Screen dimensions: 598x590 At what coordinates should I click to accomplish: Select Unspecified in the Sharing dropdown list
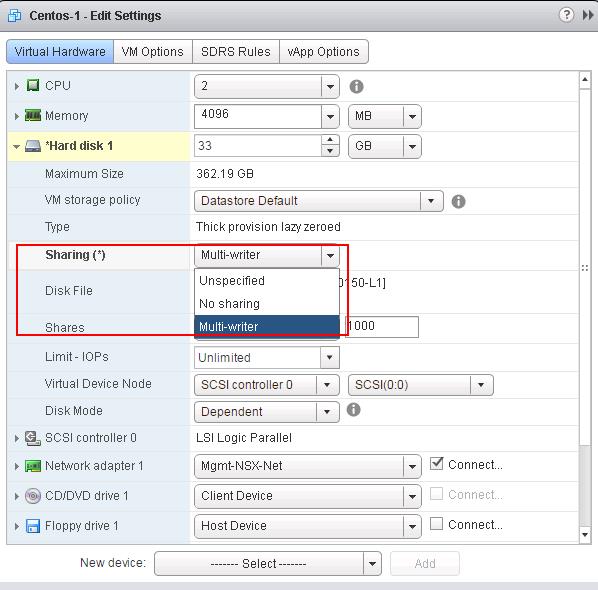267,281
